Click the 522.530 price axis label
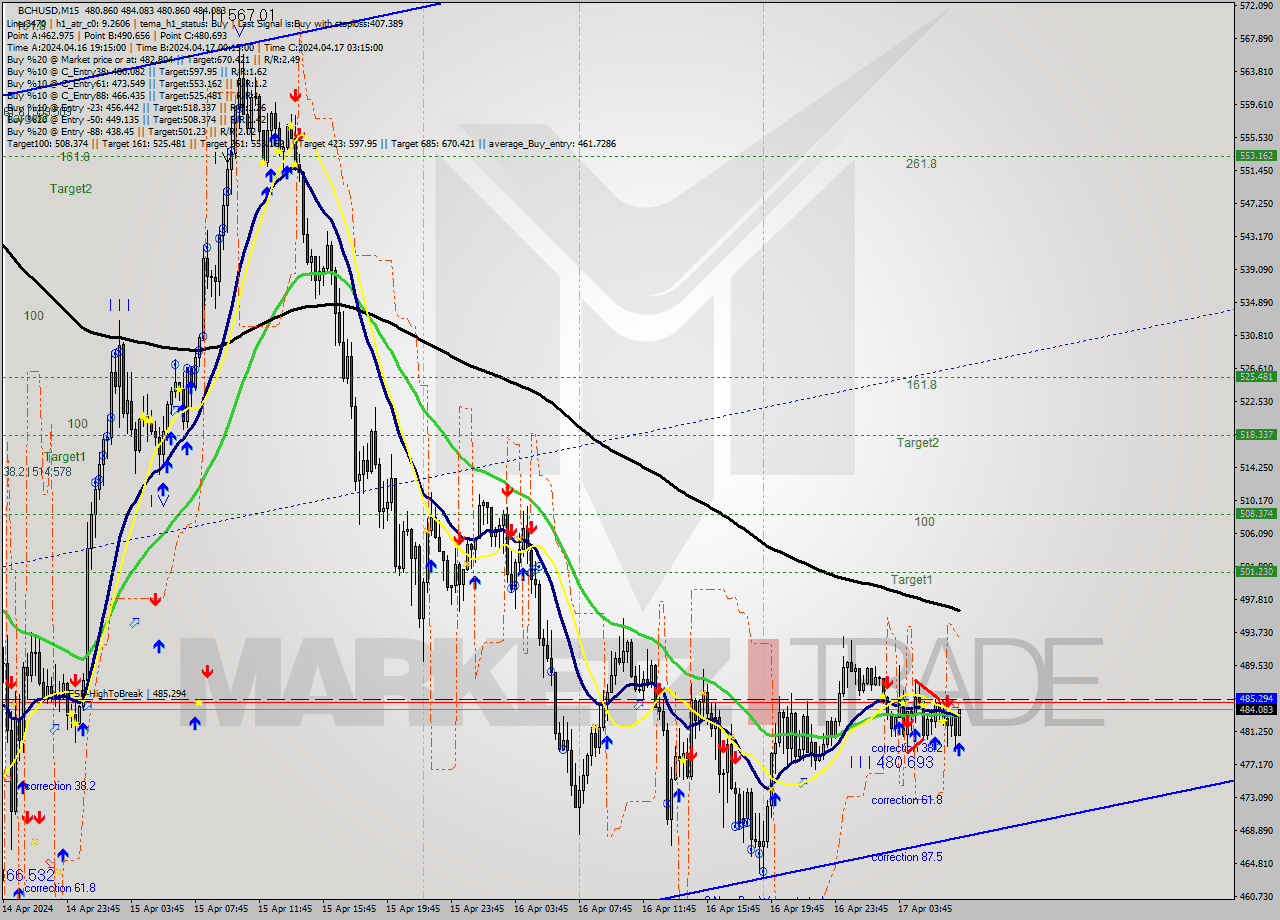 point(1256,401)
